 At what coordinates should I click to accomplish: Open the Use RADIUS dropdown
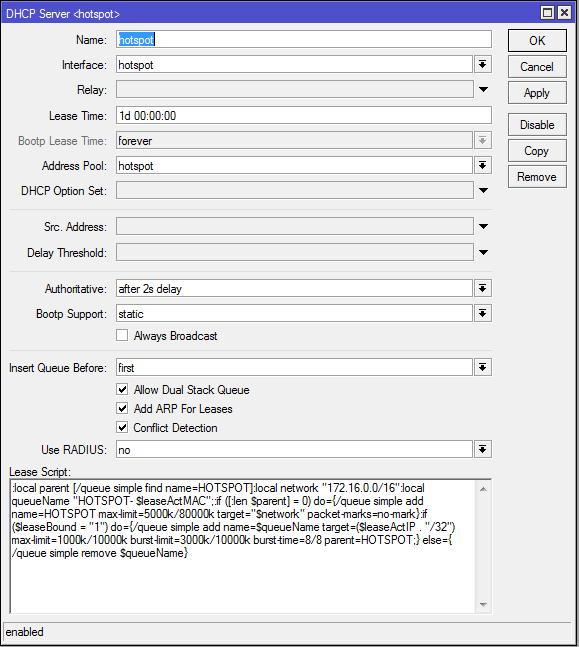(x=482, y=449)
